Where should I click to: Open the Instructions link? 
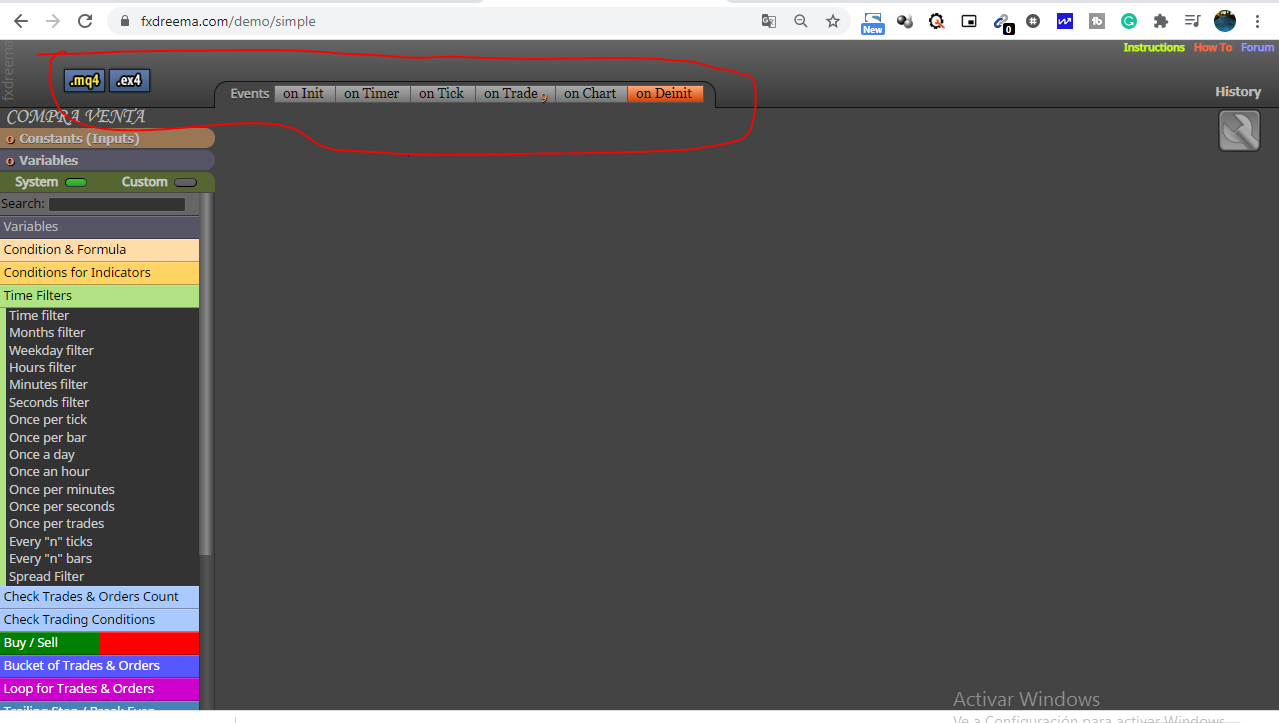[1153, 47]
